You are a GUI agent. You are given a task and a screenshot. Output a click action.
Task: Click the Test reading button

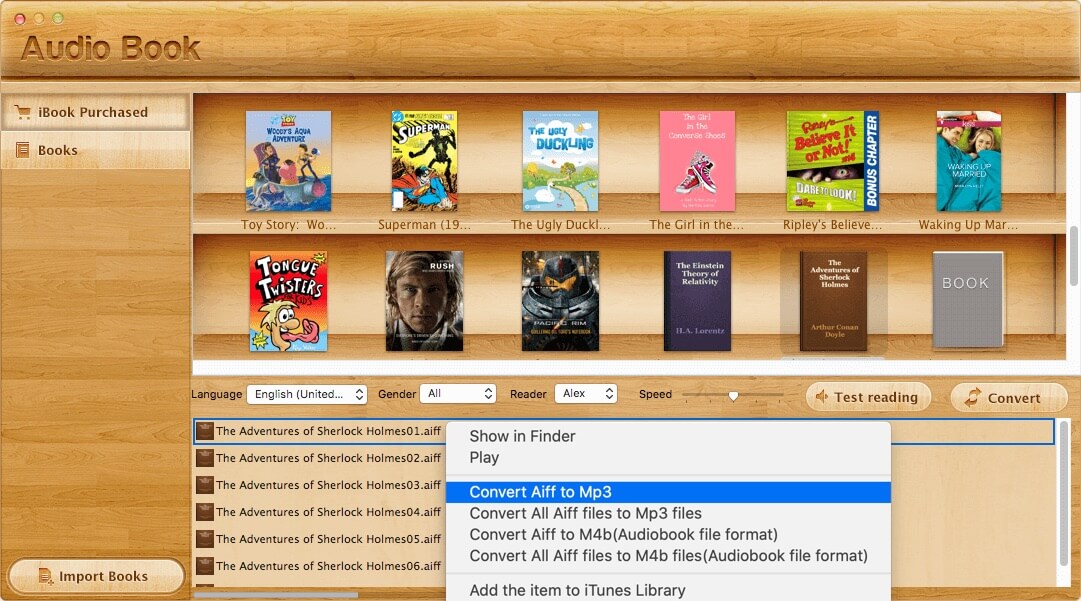868,397
